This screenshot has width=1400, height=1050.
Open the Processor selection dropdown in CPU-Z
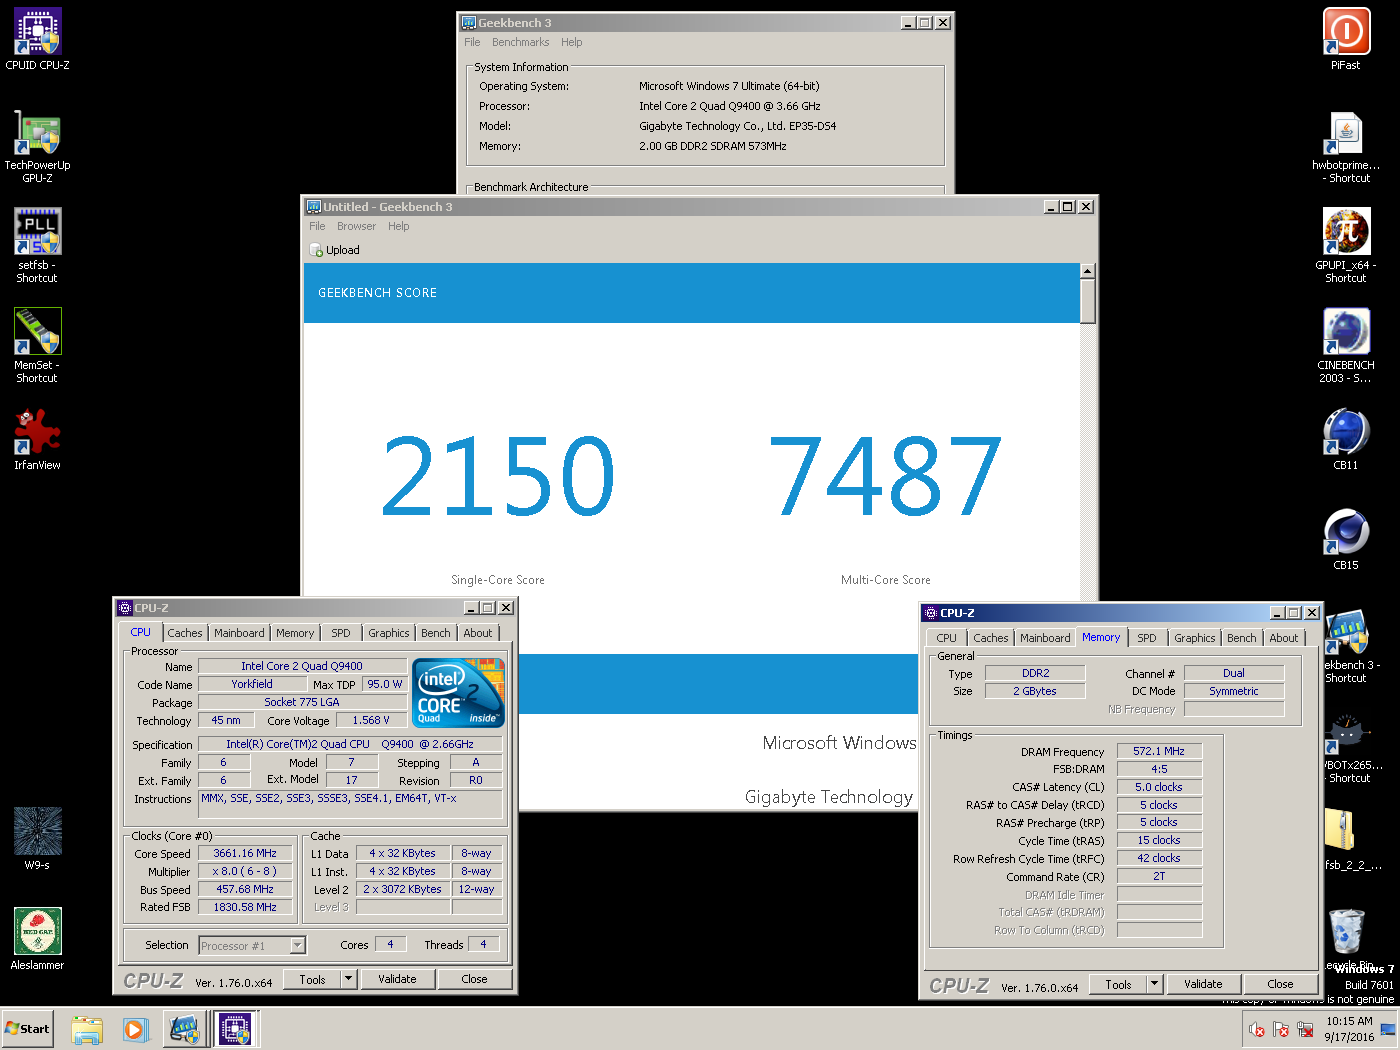click(x=252, y=945)
